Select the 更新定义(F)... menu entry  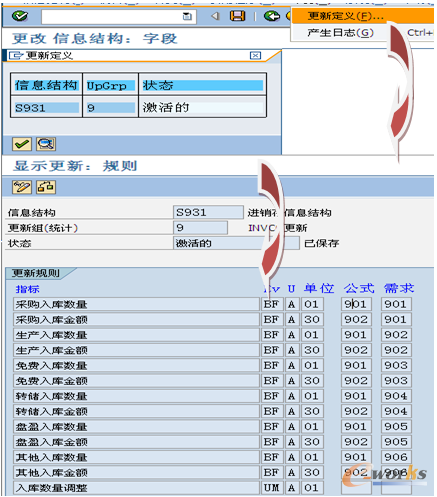click(x=346, y=16)
